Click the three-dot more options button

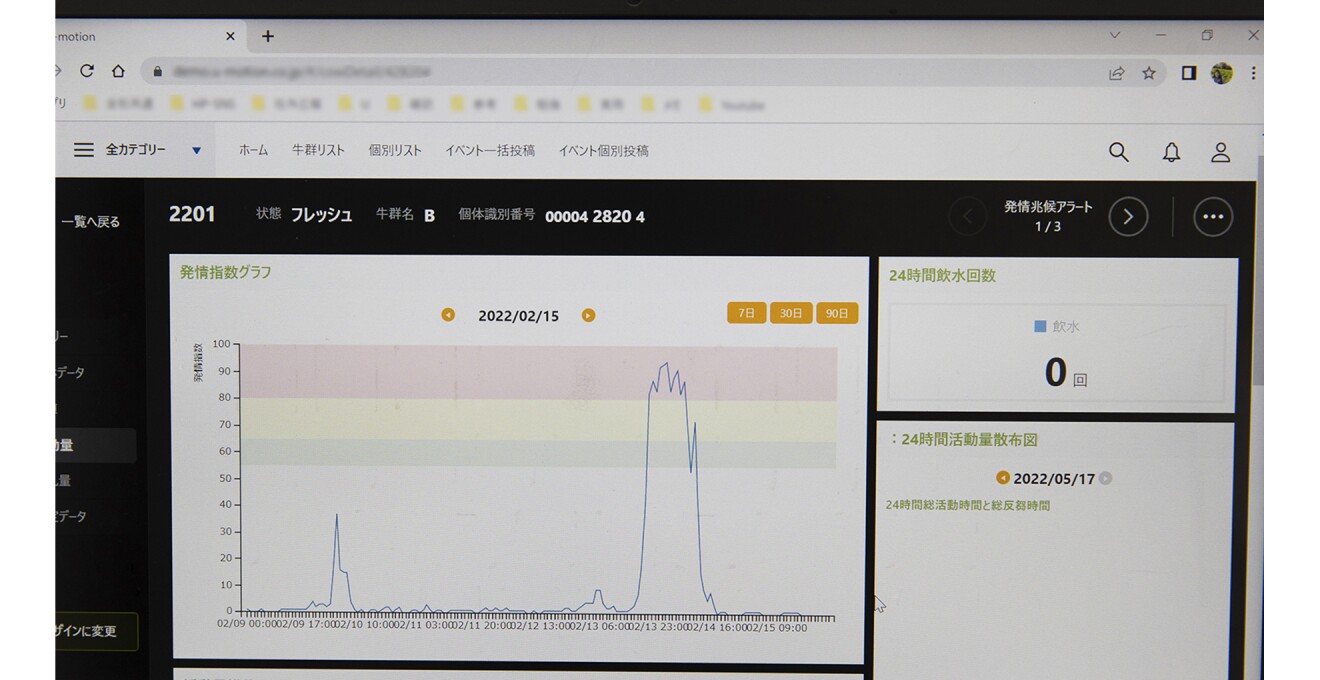[x=1212, y=216]
